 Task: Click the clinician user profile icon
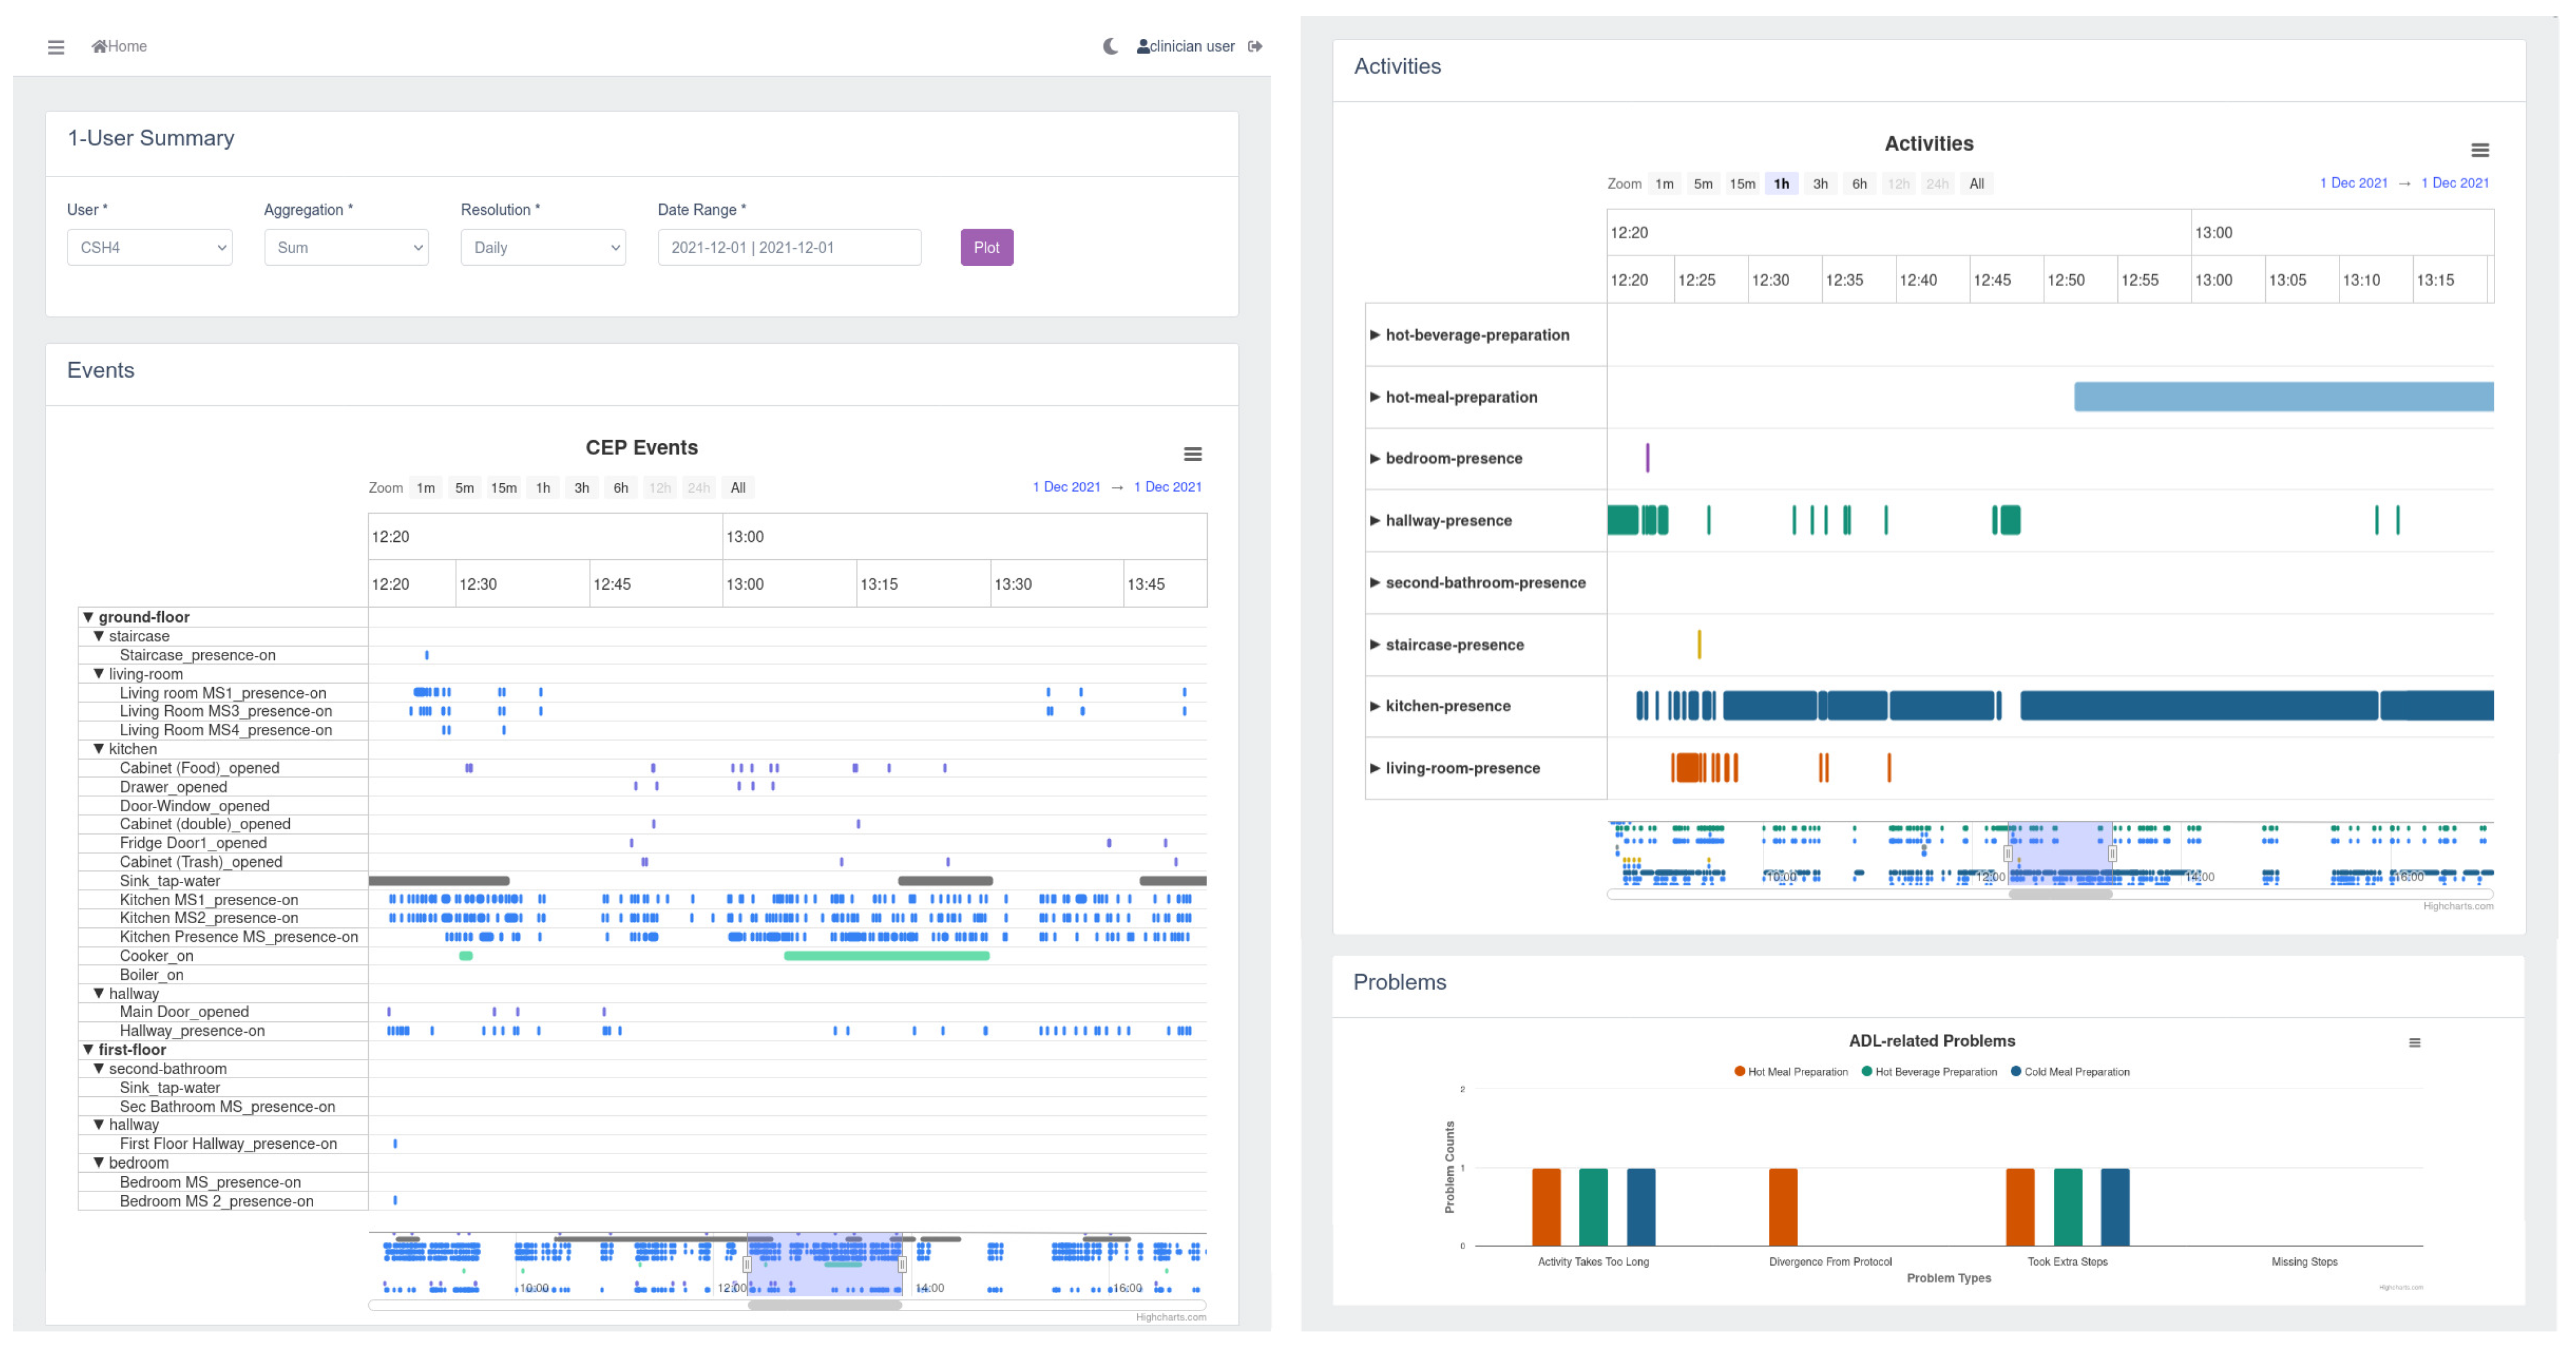(1143, 47)
